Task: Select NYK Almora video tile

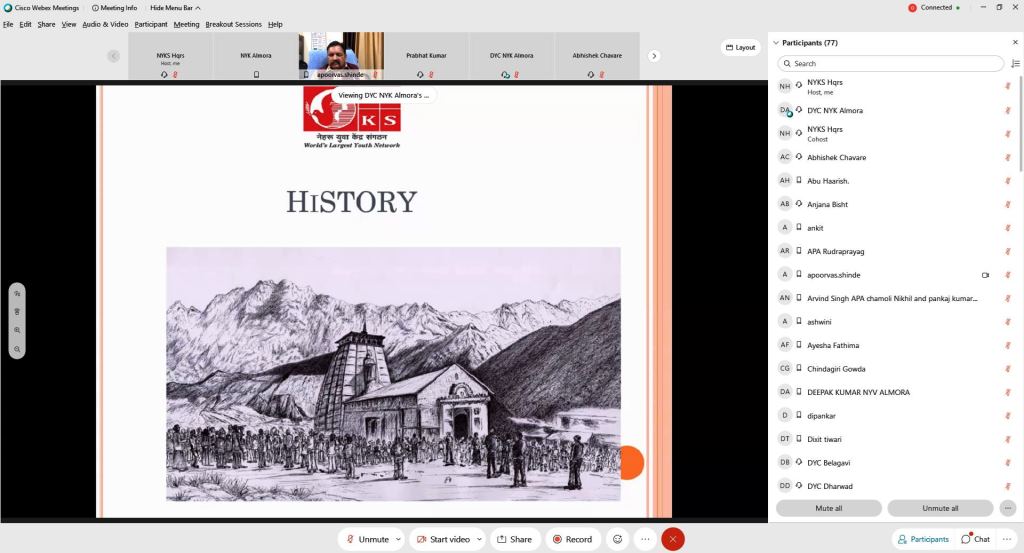Action: point(256,56)
